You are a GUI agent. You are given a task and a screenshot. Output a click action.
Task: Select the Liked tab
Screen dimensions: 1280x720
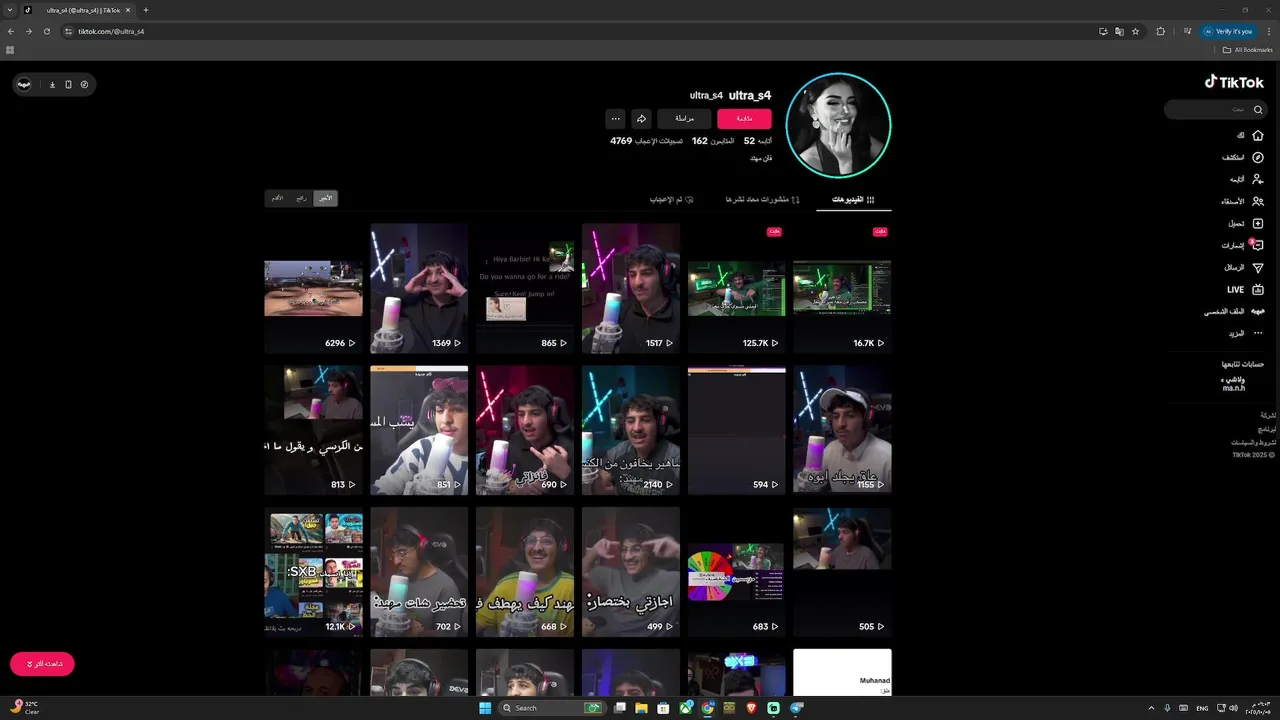672,199
